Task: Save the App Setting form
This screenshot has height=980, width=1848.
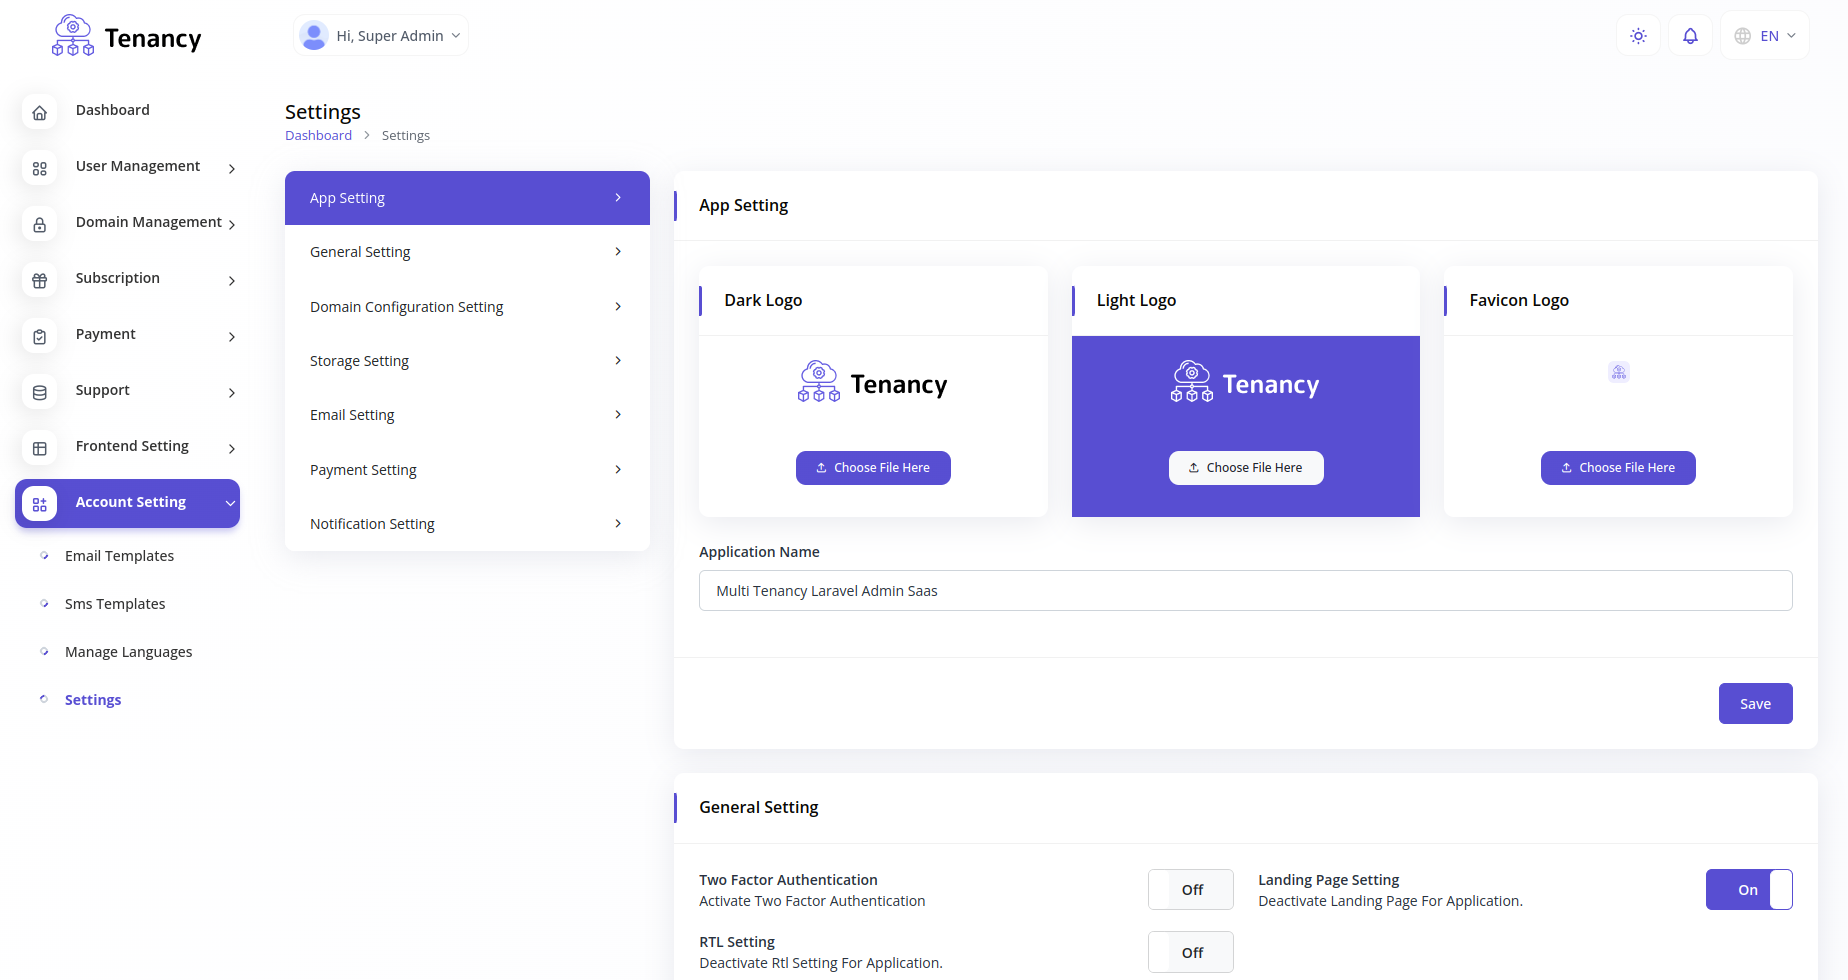Action: [x=1755, y=704]
